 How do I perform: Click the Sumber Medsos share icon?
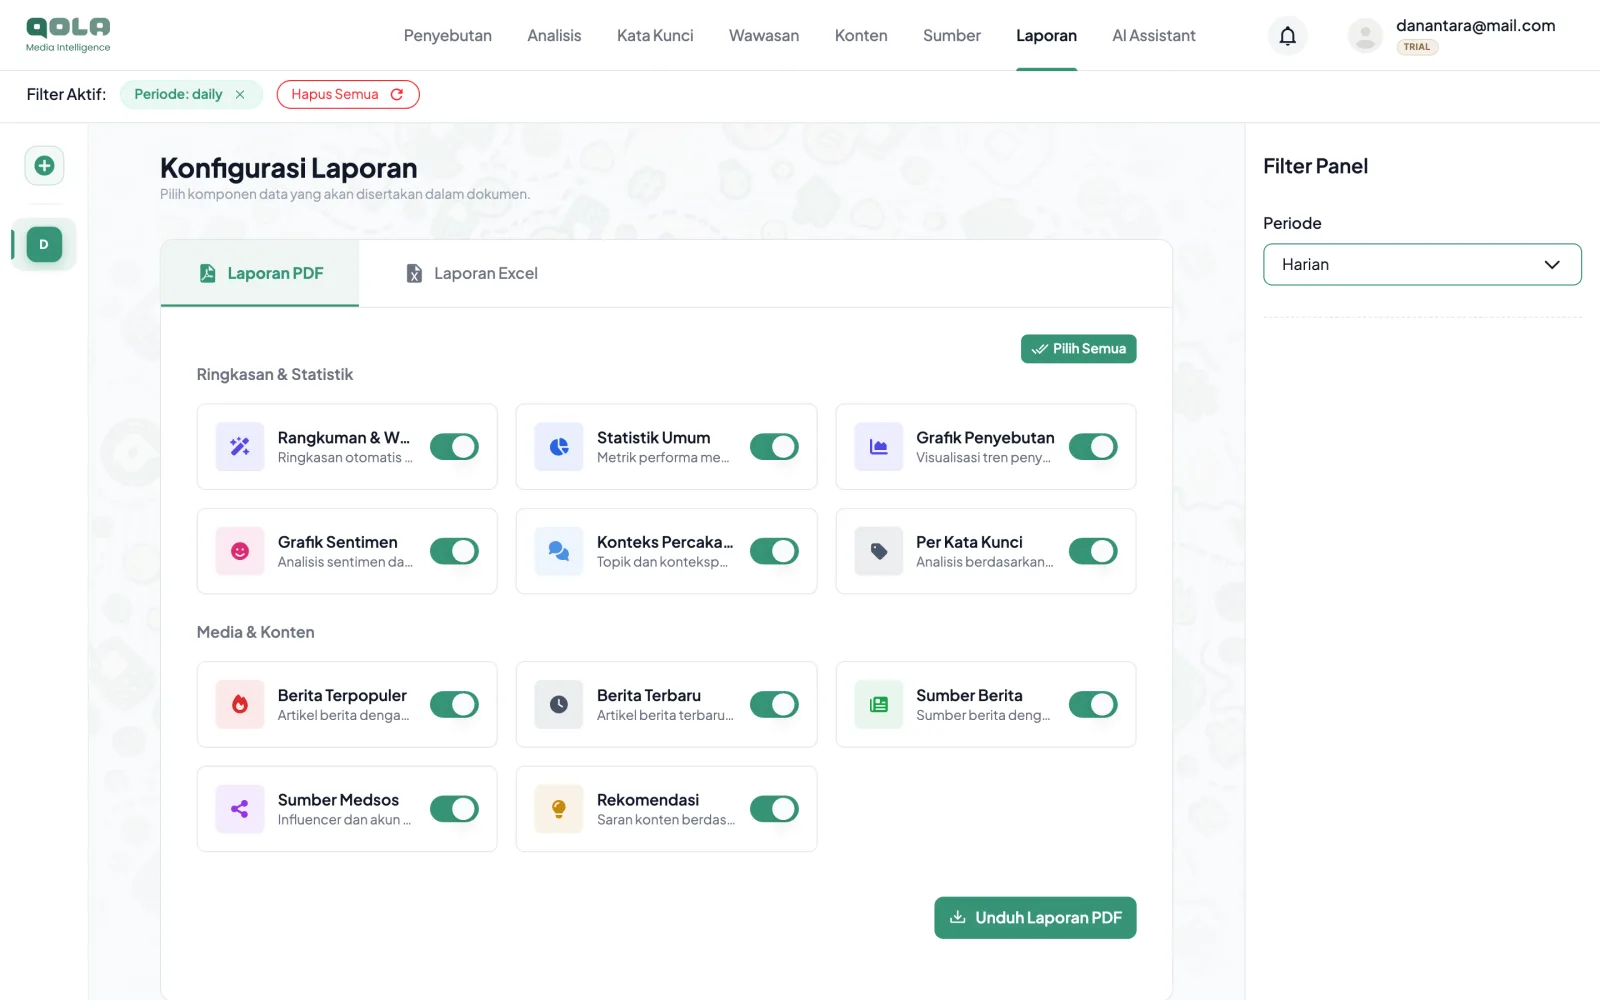point(240,809)
